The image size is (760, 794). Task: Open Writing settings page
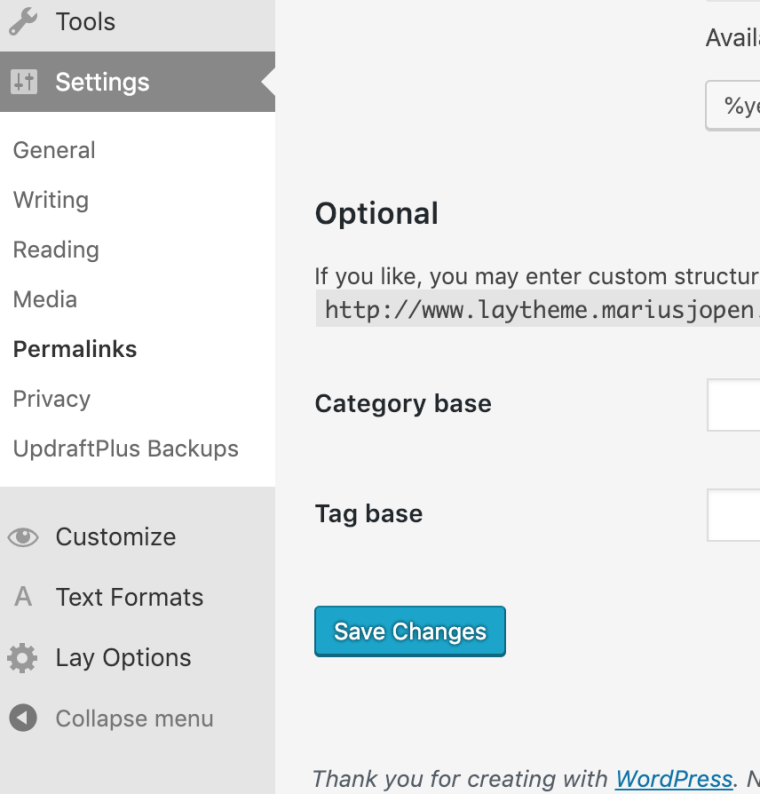pos(51,200)
